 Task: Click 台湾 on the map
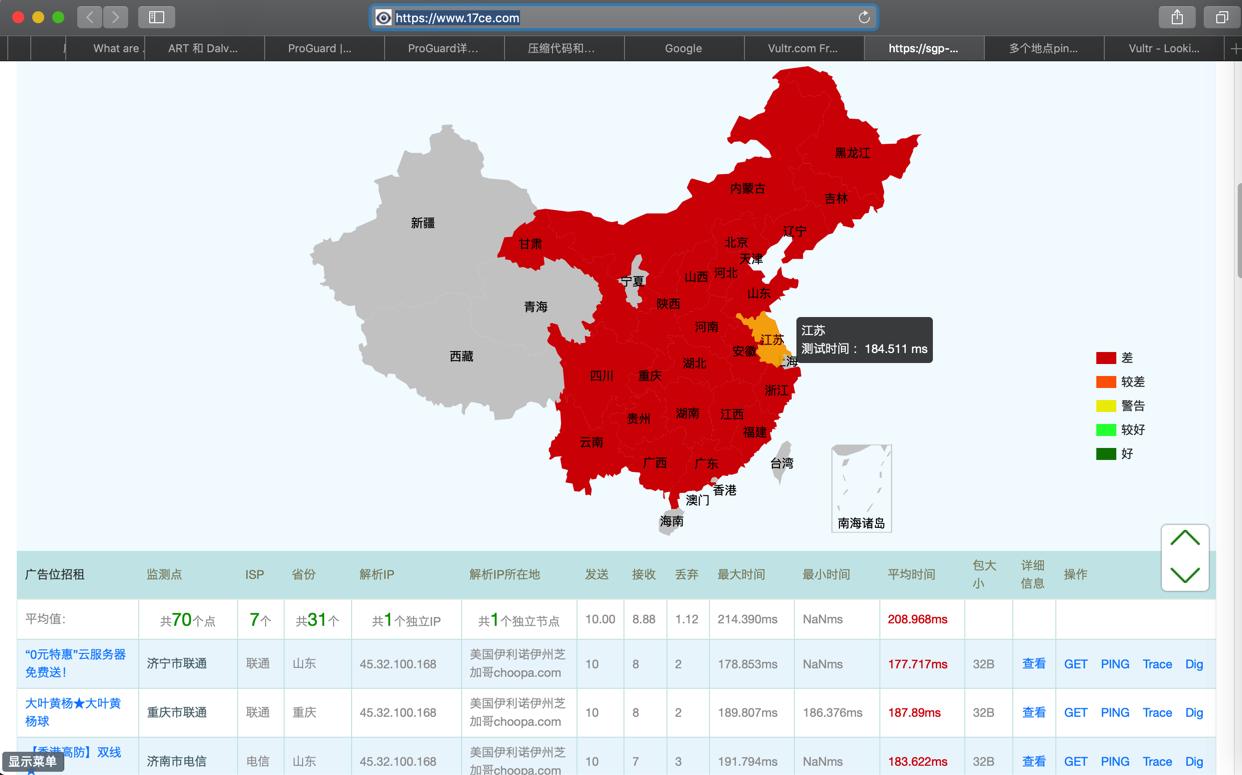[x=782, y=463]
